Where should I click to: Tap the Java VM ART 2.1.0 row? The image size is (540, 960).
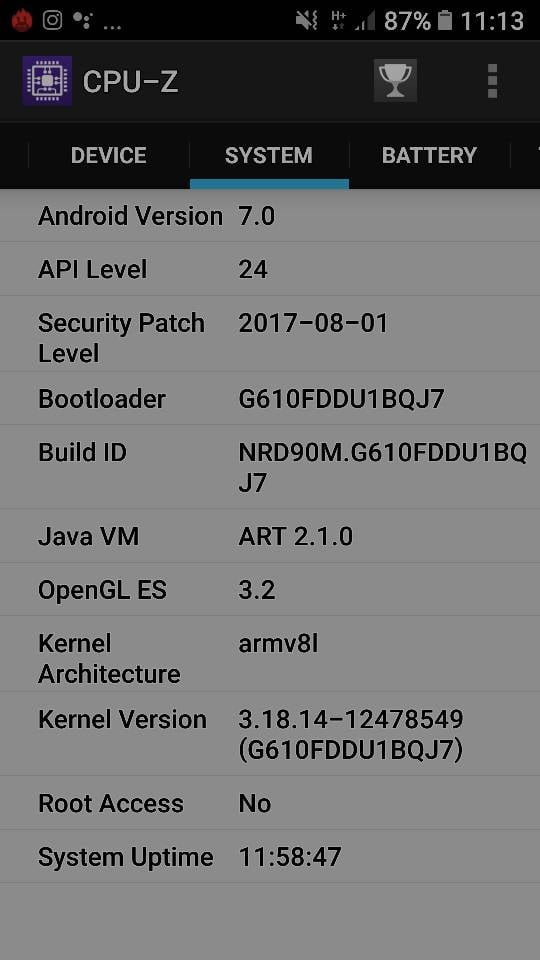tap(270, 536)
